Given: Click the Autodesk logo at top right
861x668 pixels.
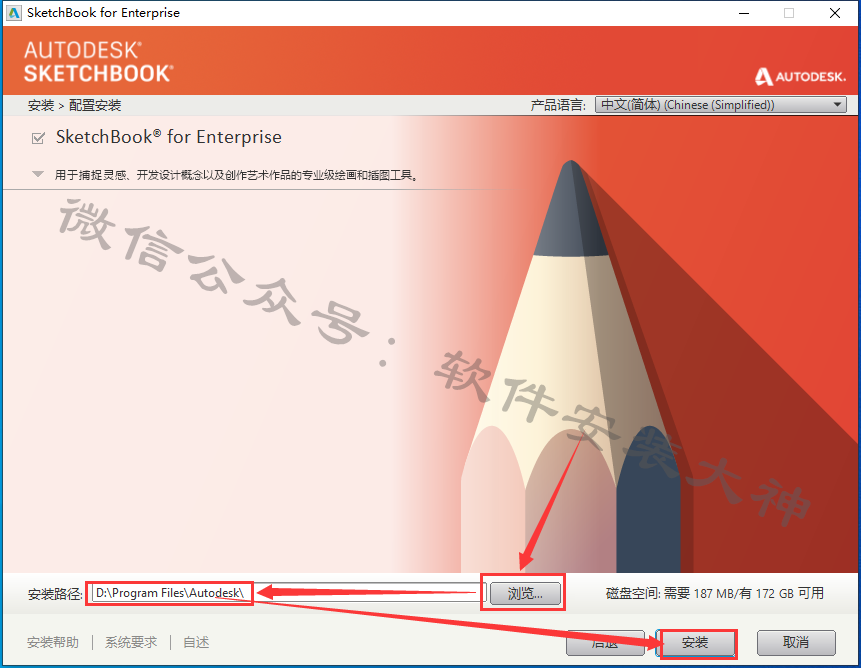Looking at the screenshot, I should click(x=800, y=77).
